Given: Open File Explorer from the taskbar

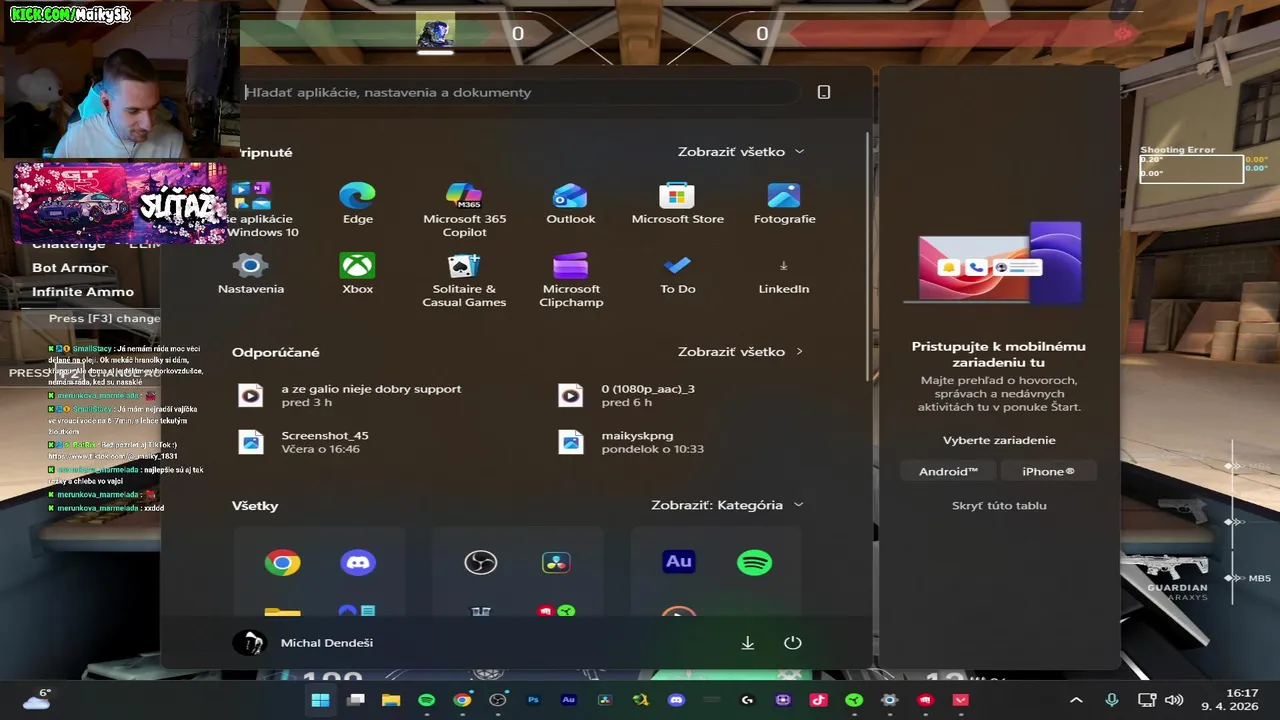Looking at the screenshot, I should coord(391,700).
